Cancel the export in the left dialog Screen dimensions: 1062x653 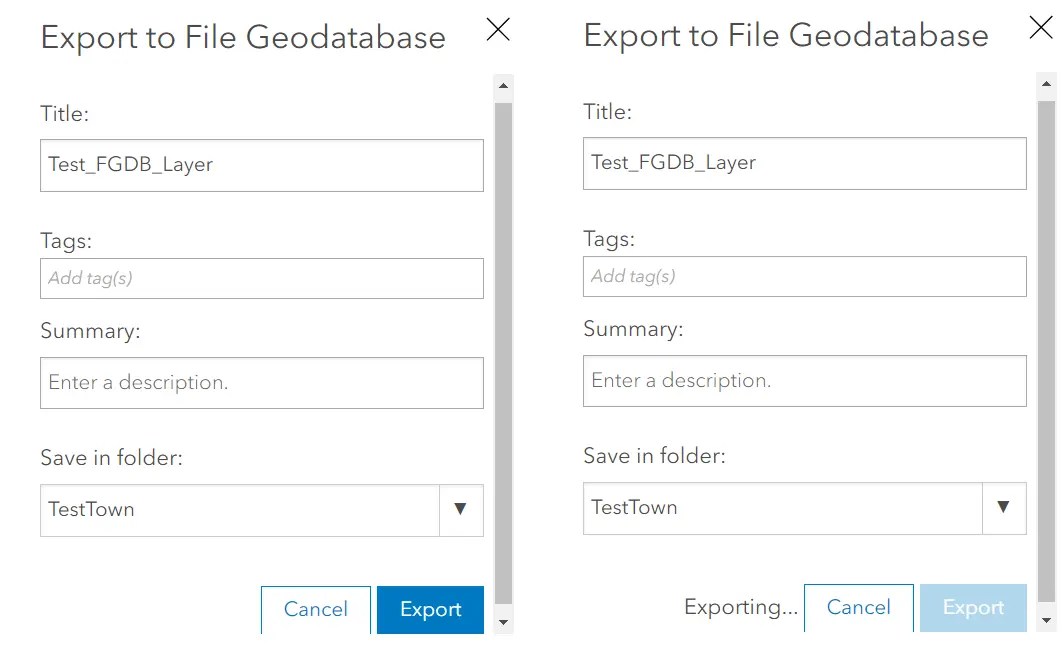click(x=315, y=609)
